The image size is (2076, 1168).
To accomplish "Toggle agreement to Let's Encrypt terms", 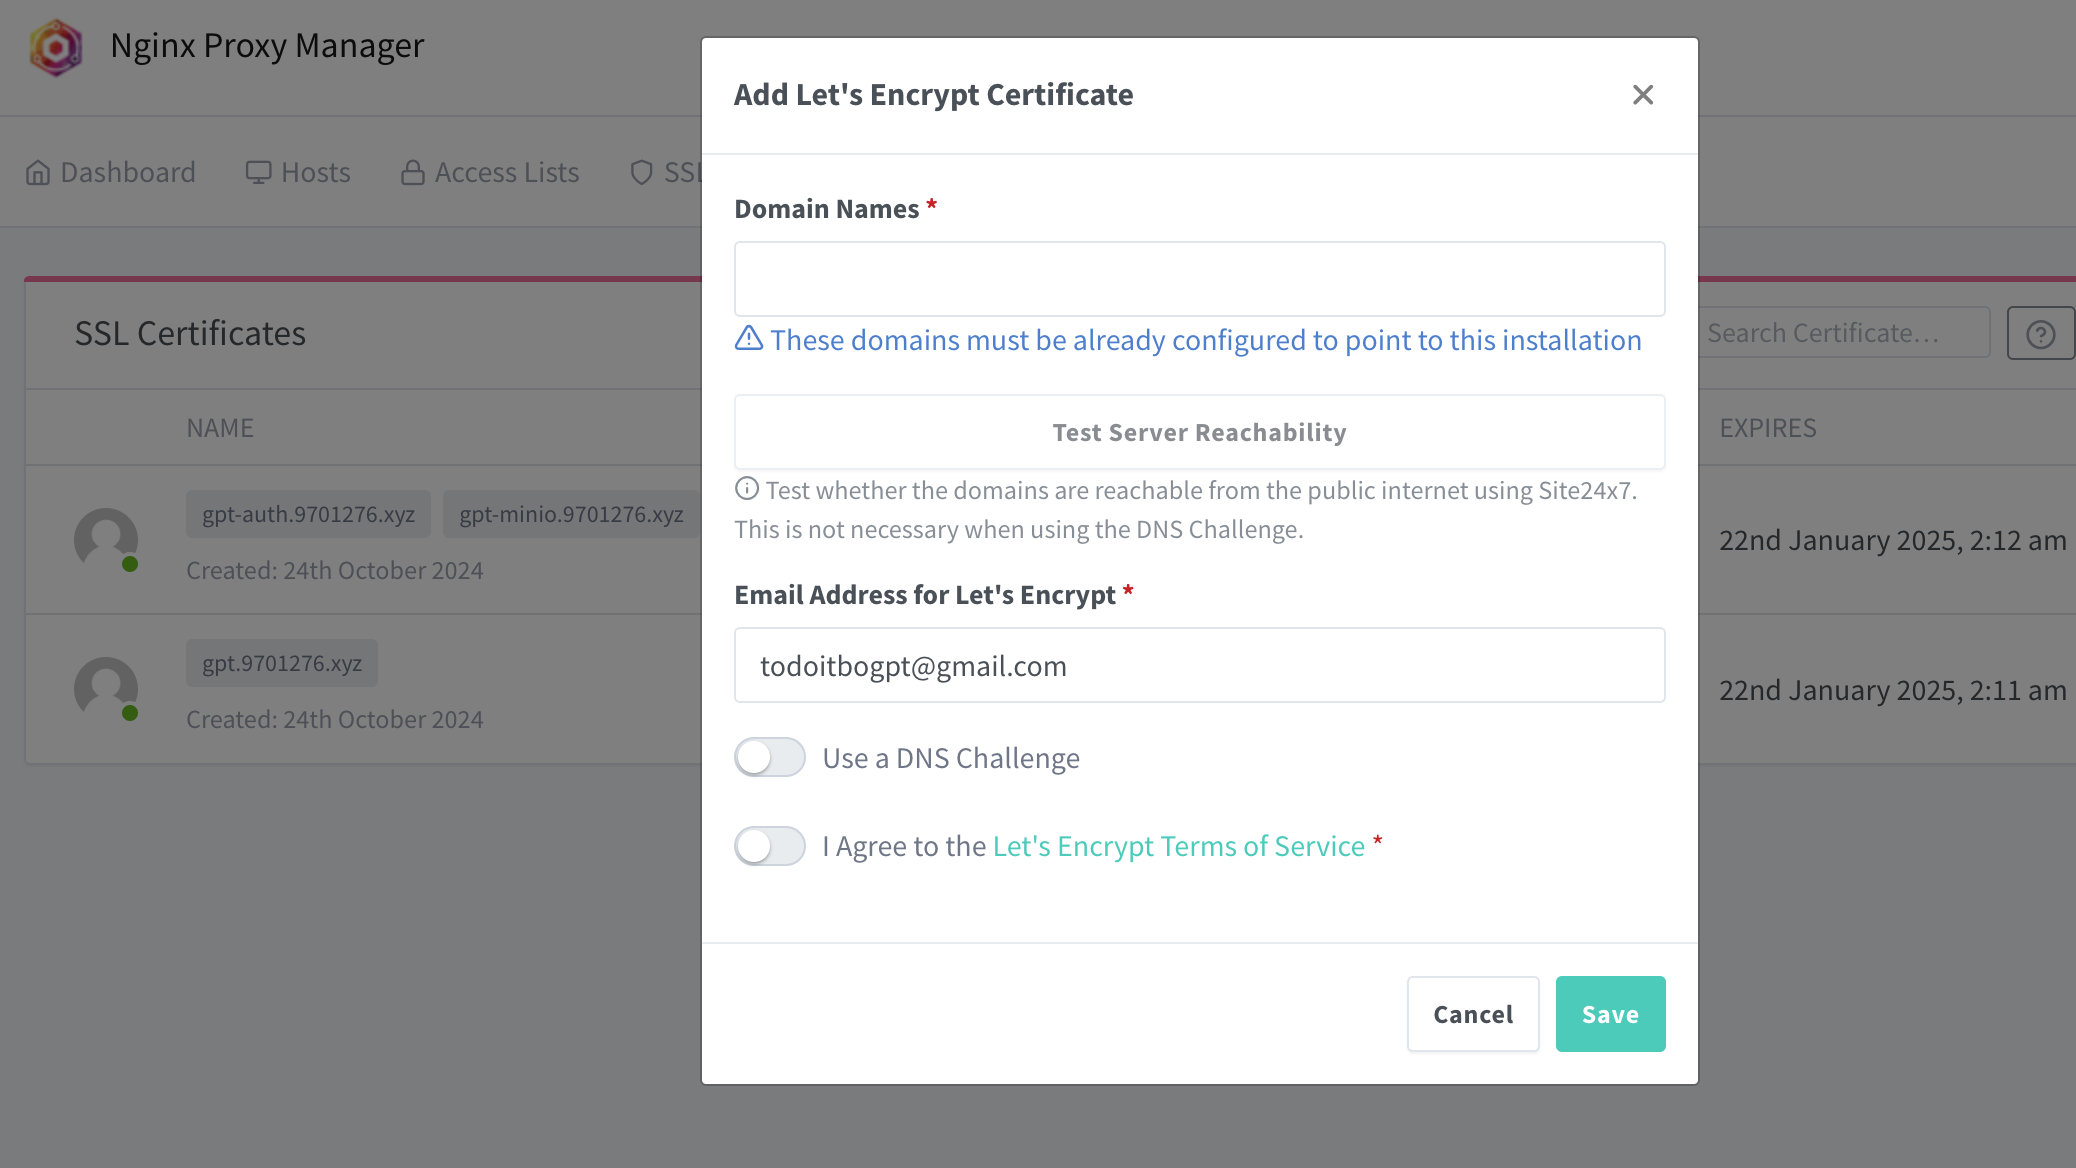I will pyautogui.click(x=770, y=846).
